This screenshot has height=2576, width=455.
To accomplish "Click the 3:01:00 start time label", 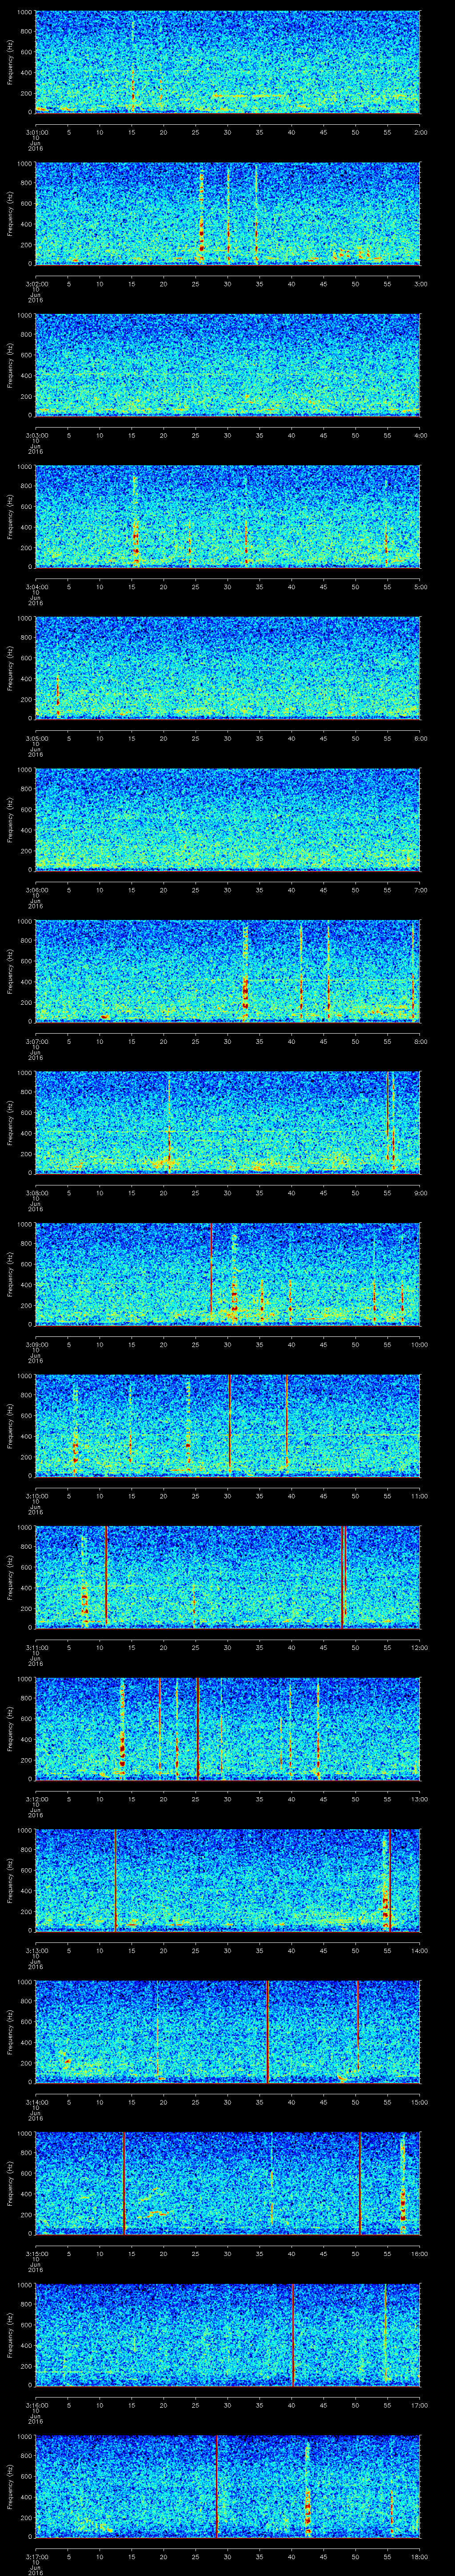I will click(x=36, y=131).
